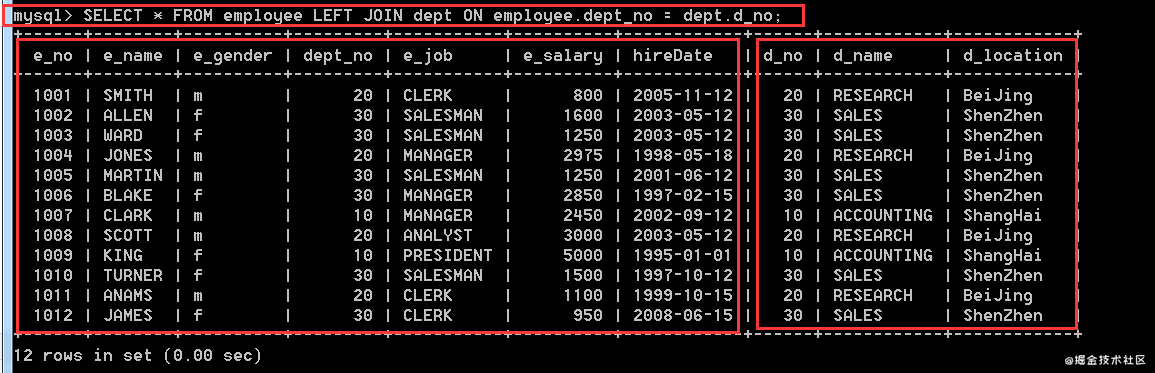Select the e_salary column header
Viewport: 1155px width, 373px height.
[x=563, y=55]
